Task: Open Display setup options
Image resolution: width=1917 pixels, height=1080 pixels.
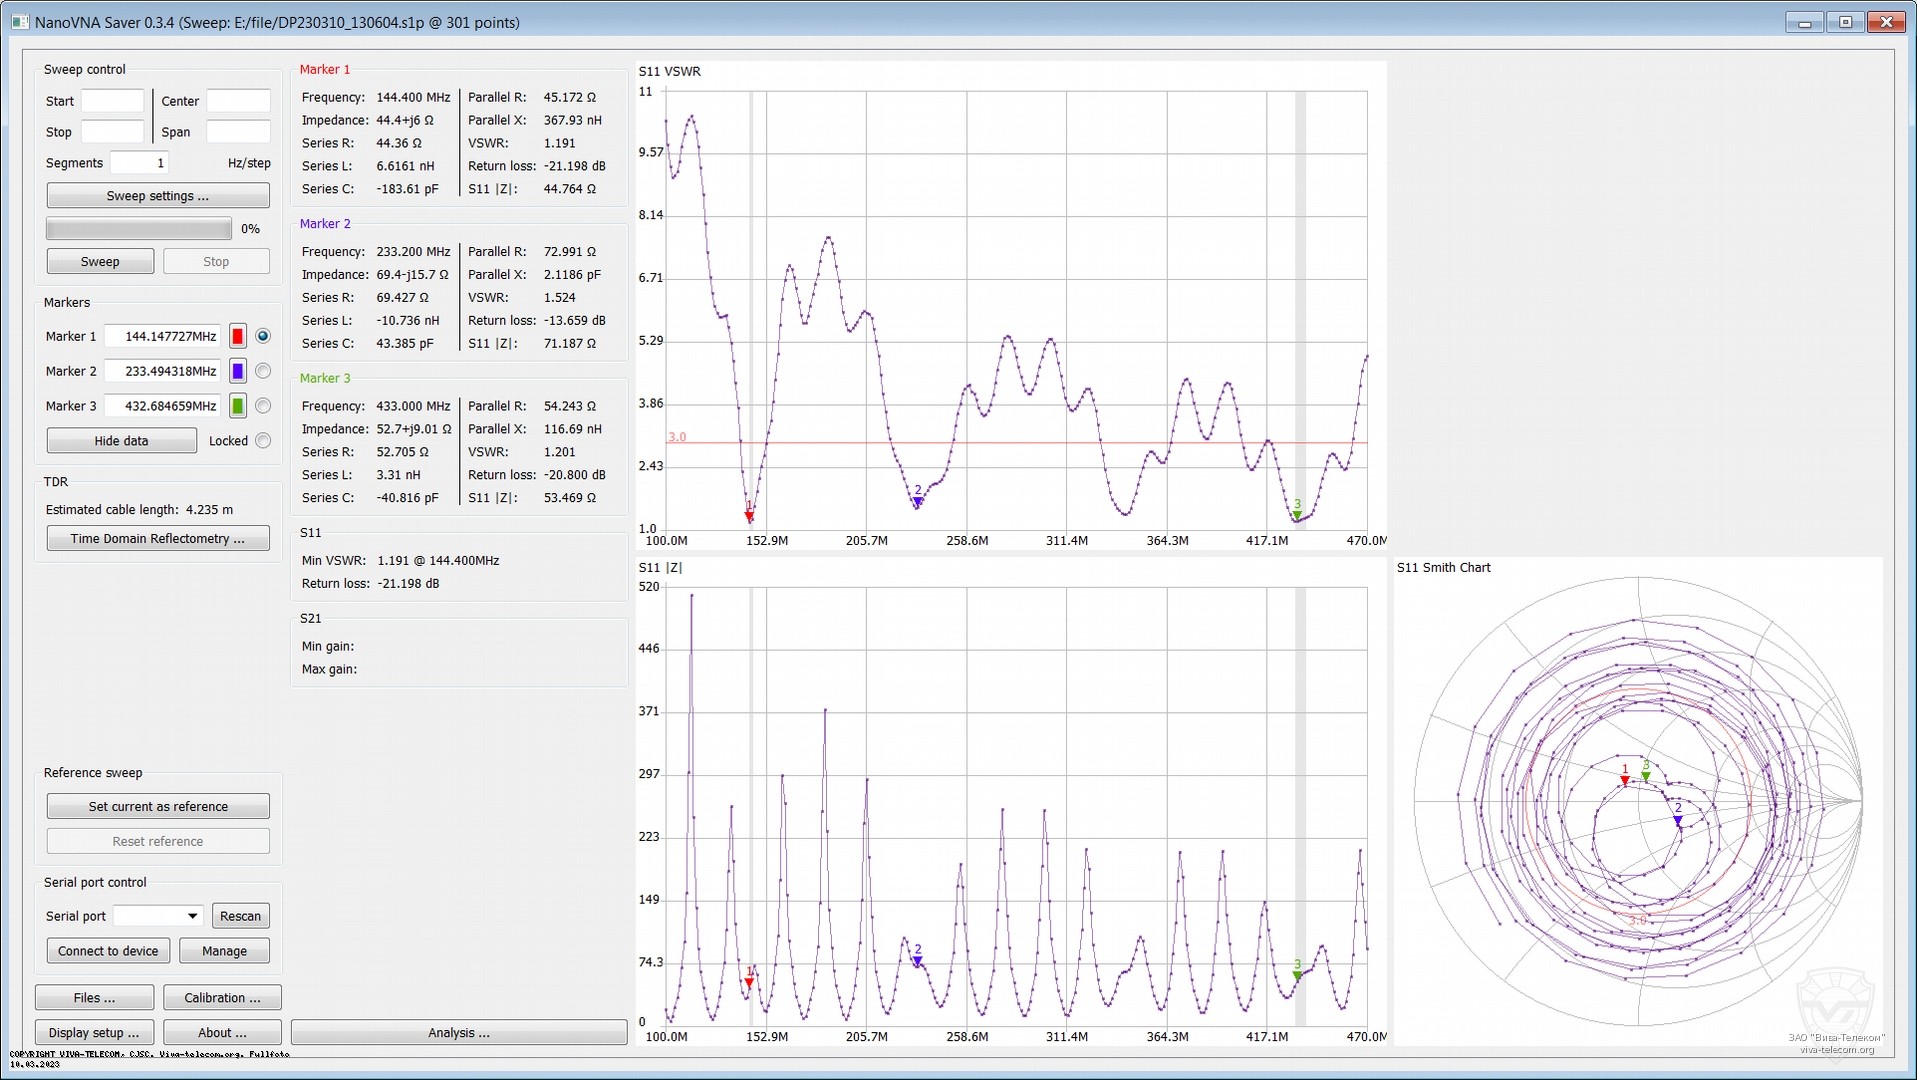Action: (x=94, y=1033)
